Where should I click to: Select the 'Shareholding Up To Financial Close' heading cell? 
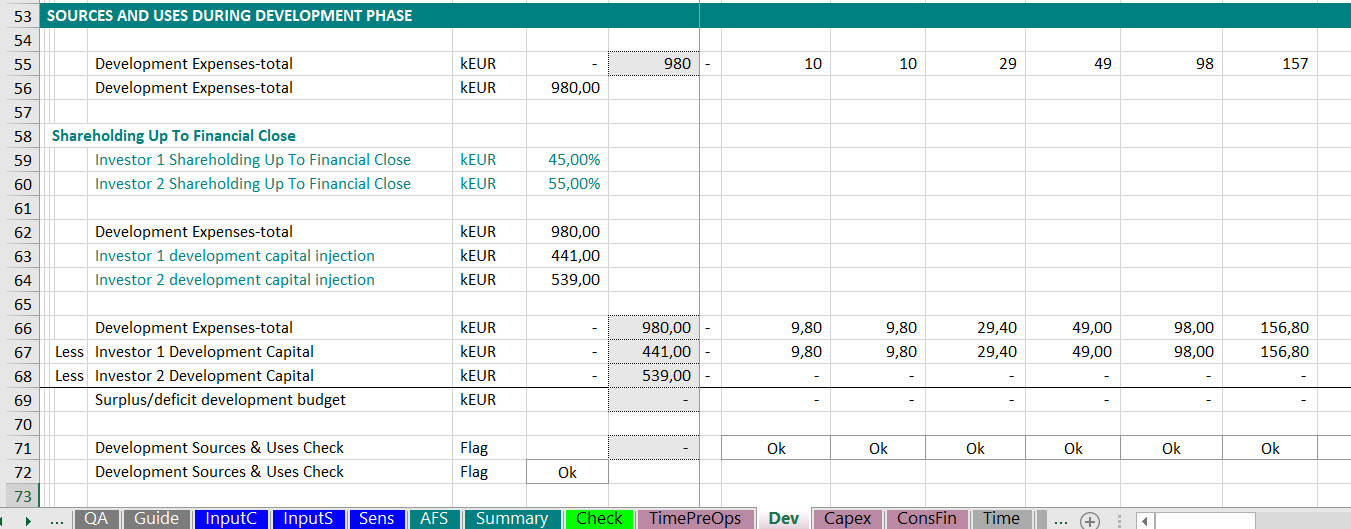(x=173, y=136)
